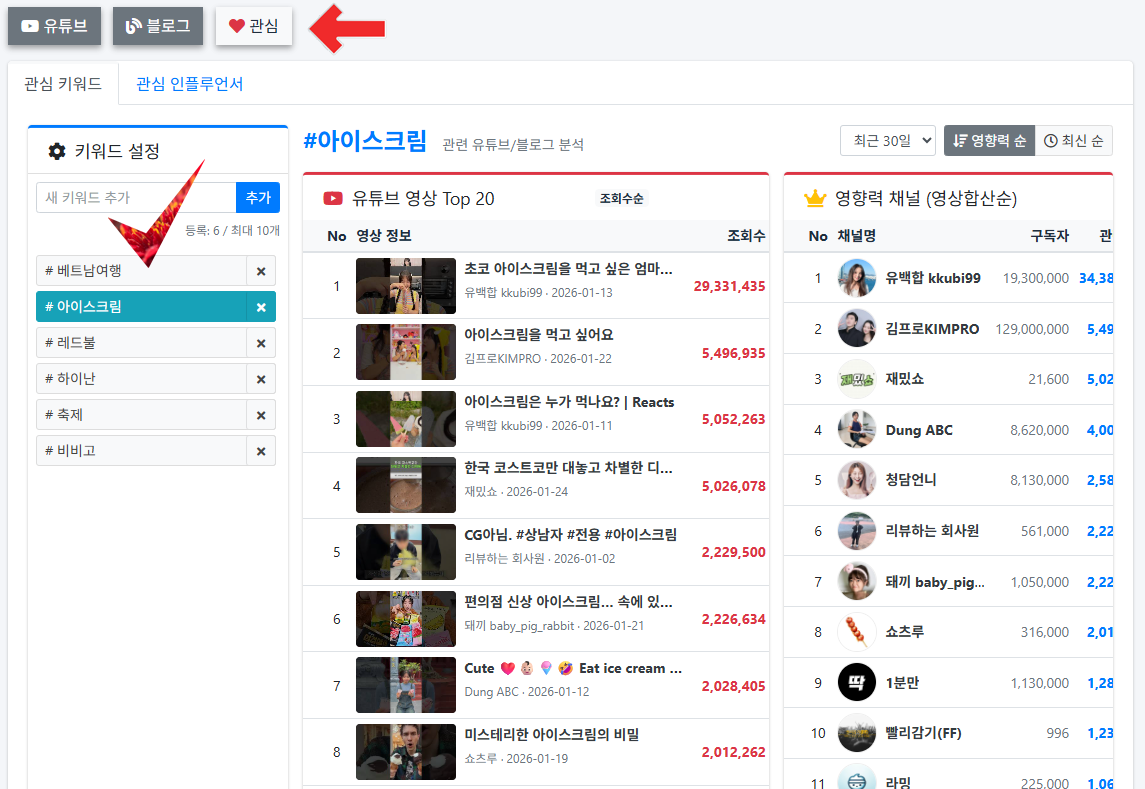Toggle the 조회수순 badge in Top 20 header
Image resolution: width=1145 pixels, height=789 pixels.
(621, 199)
